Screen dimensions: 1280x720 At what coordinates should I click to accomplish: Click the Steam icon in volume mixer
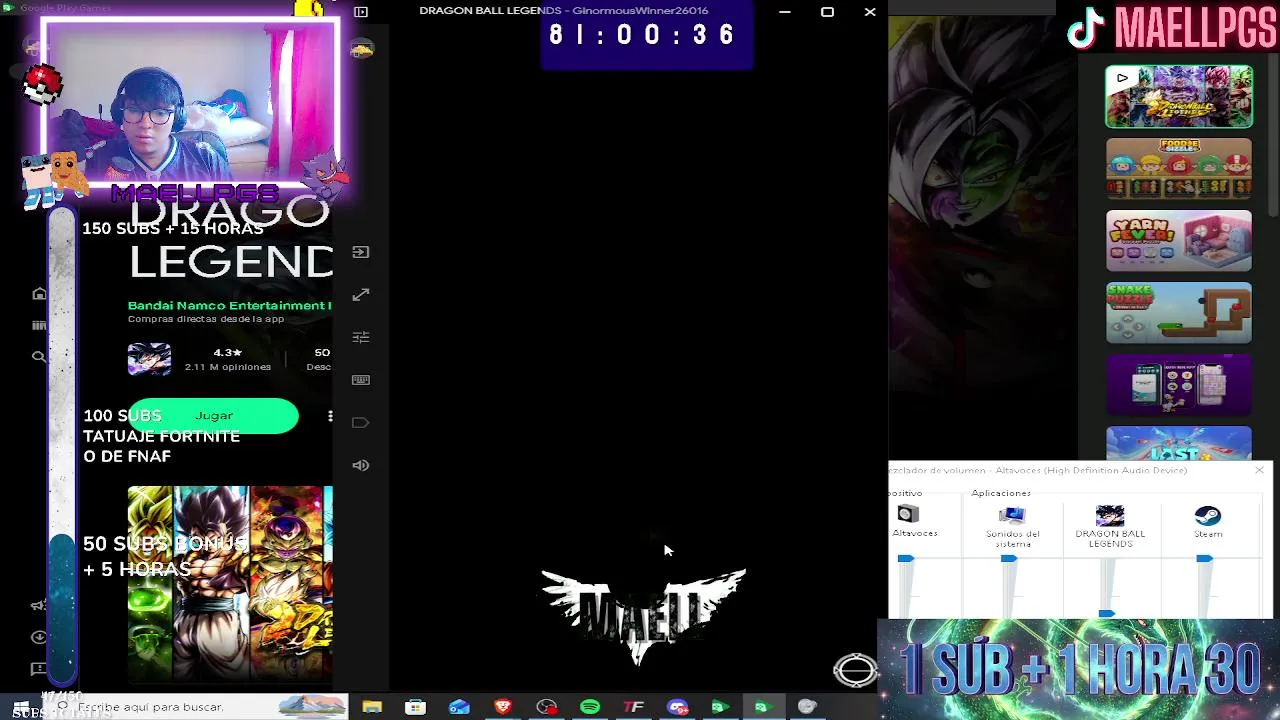tap(1208, 516)
